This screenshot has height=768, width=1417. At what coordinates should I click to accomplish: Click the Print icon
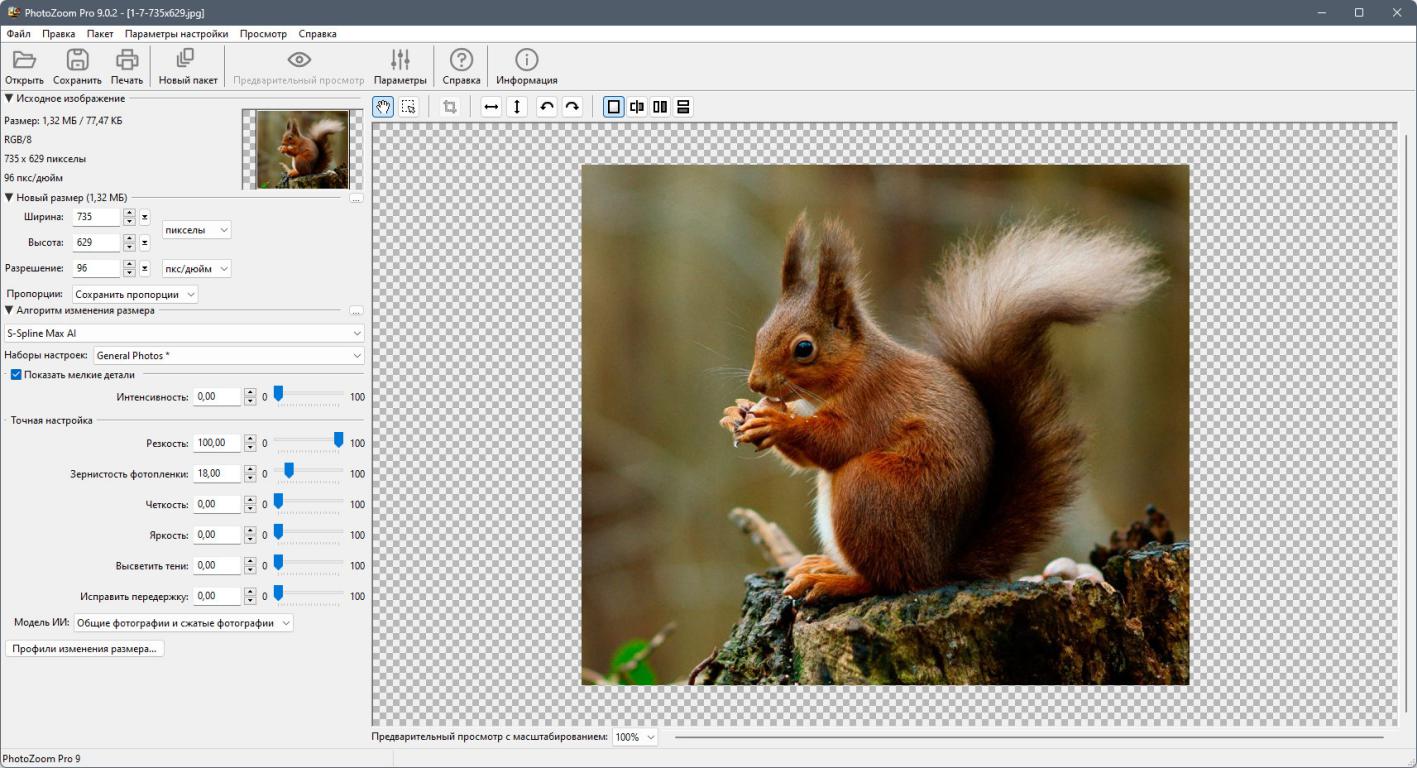click(127, 61)
